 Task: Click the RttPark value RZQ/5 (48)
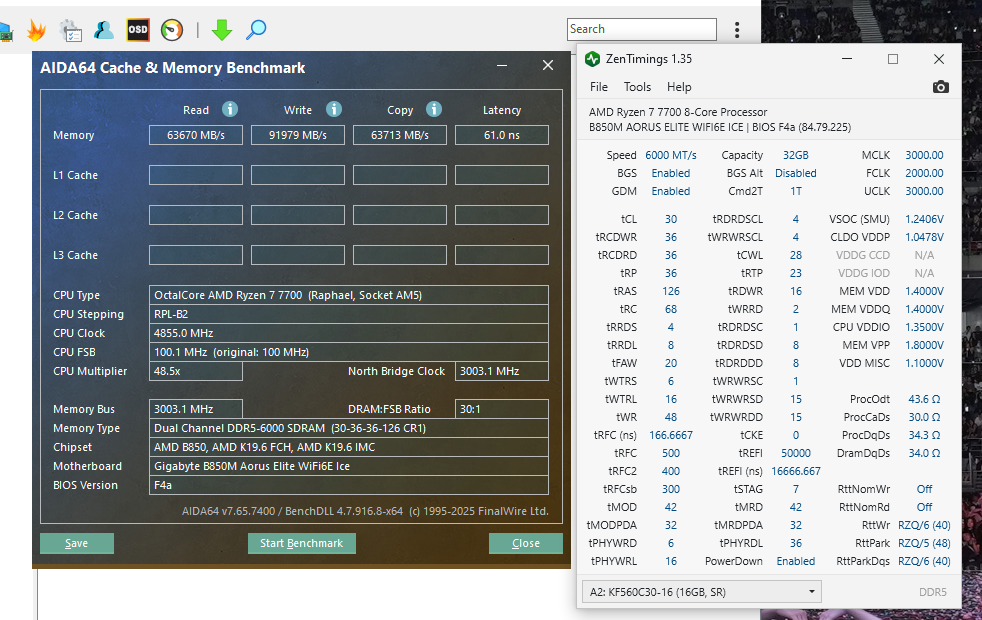[924, 544]
